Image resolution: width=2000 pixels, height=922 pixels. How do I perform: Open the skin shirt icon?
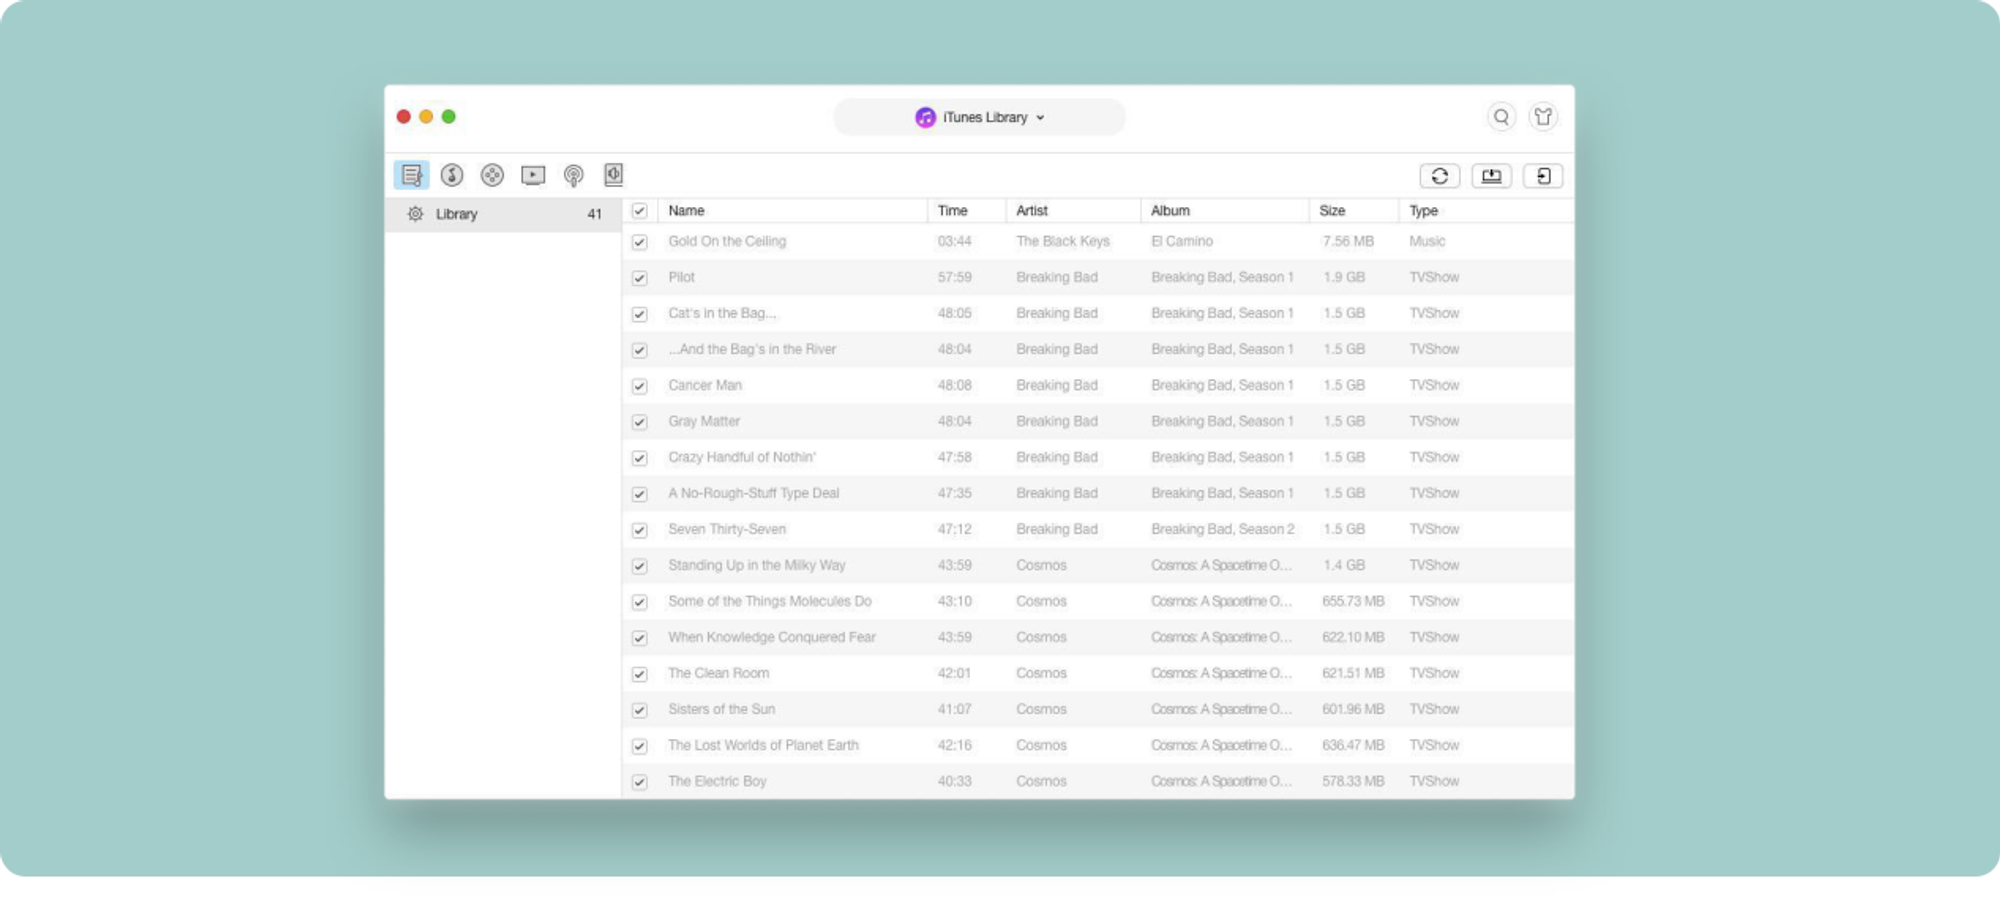point(1543,117)
